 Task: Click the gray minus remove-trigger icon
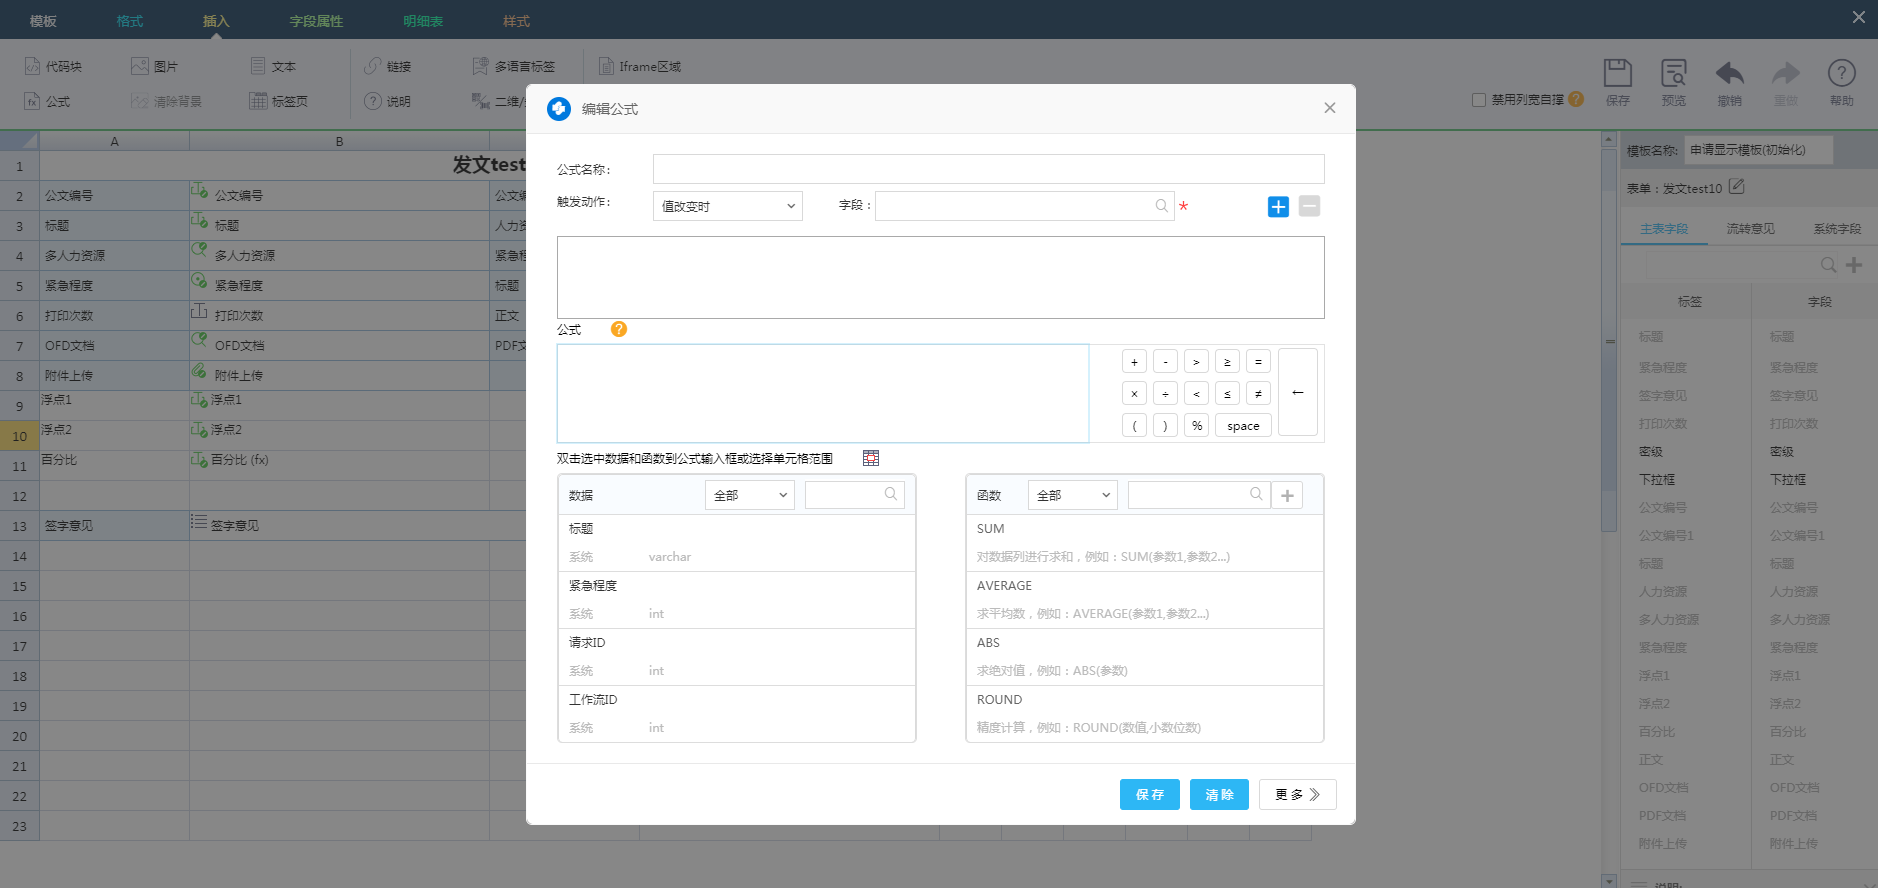coord(1309,207)
